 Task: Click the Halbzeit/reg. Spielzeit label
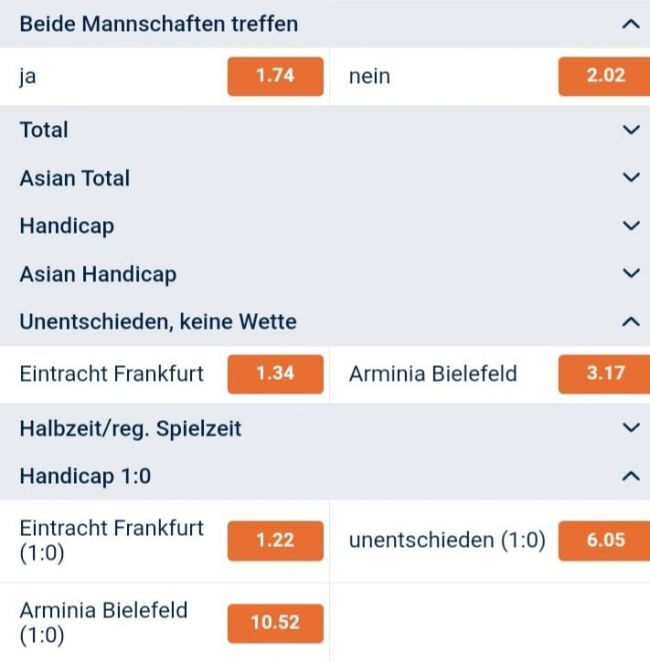point(130,428)
